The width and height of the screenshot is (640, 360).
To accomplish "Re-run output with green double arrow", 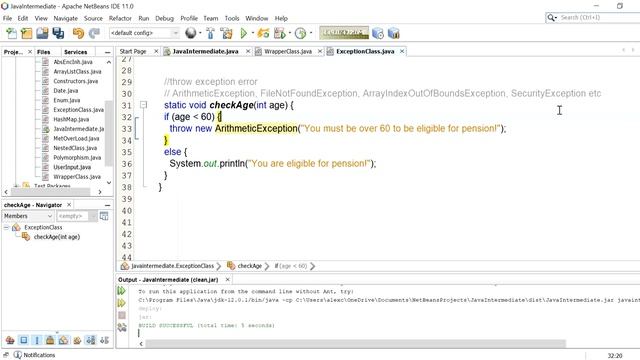I will 122,291.
